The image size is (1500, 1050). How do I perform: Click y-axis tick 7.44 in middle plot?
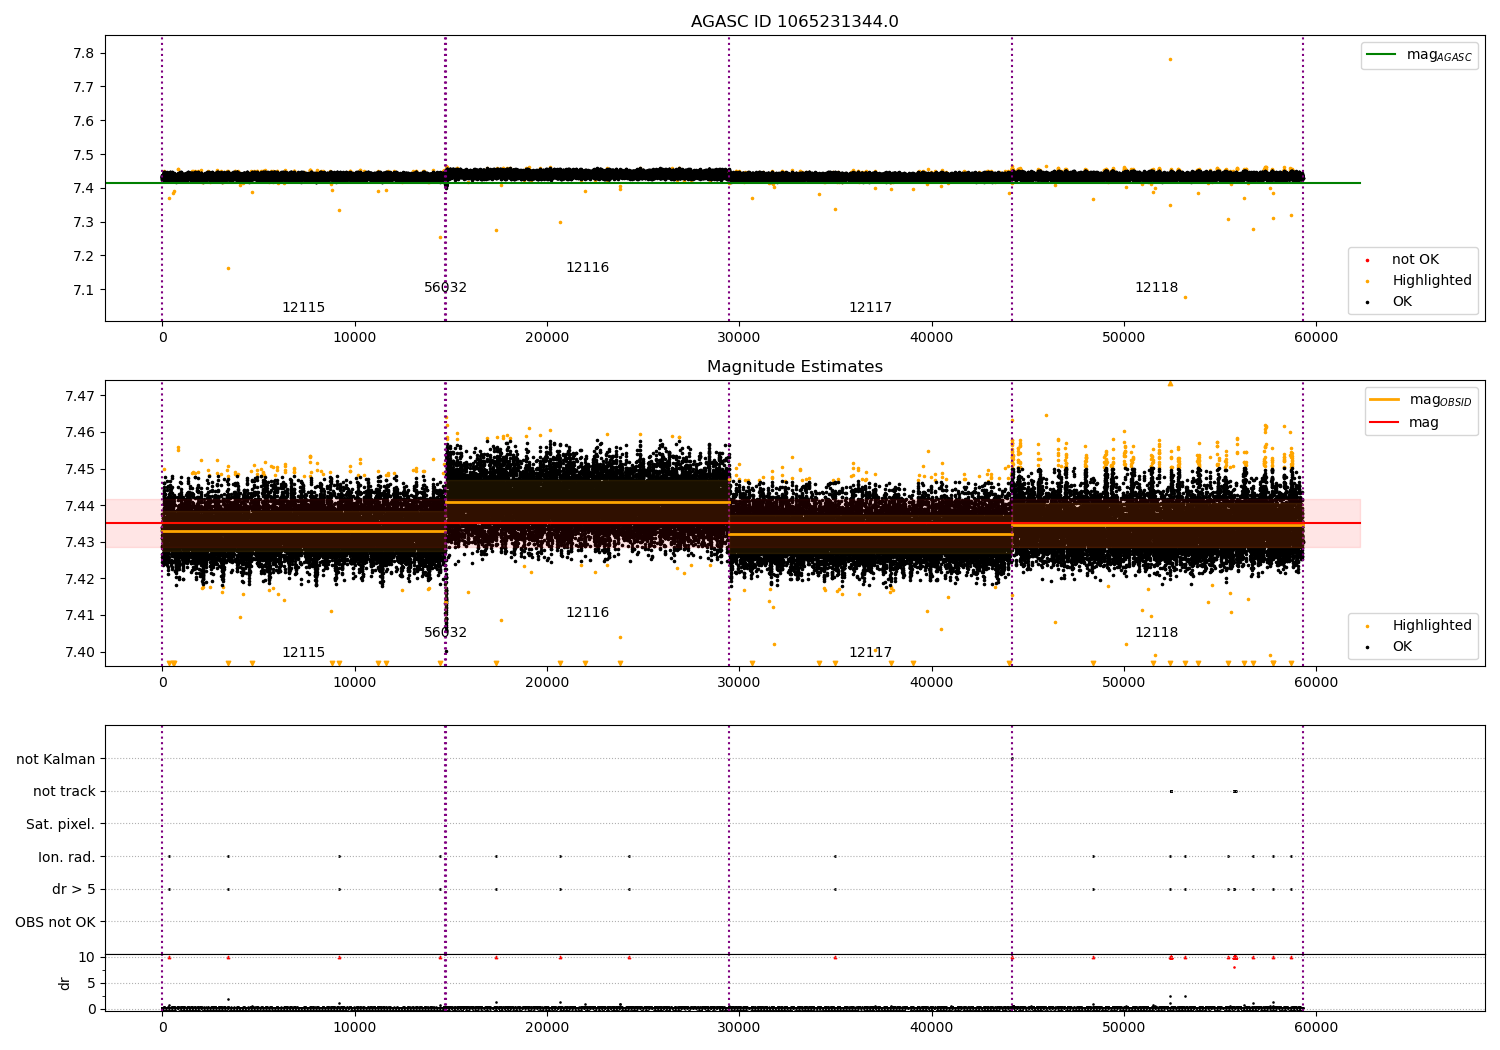click(79, 506)
